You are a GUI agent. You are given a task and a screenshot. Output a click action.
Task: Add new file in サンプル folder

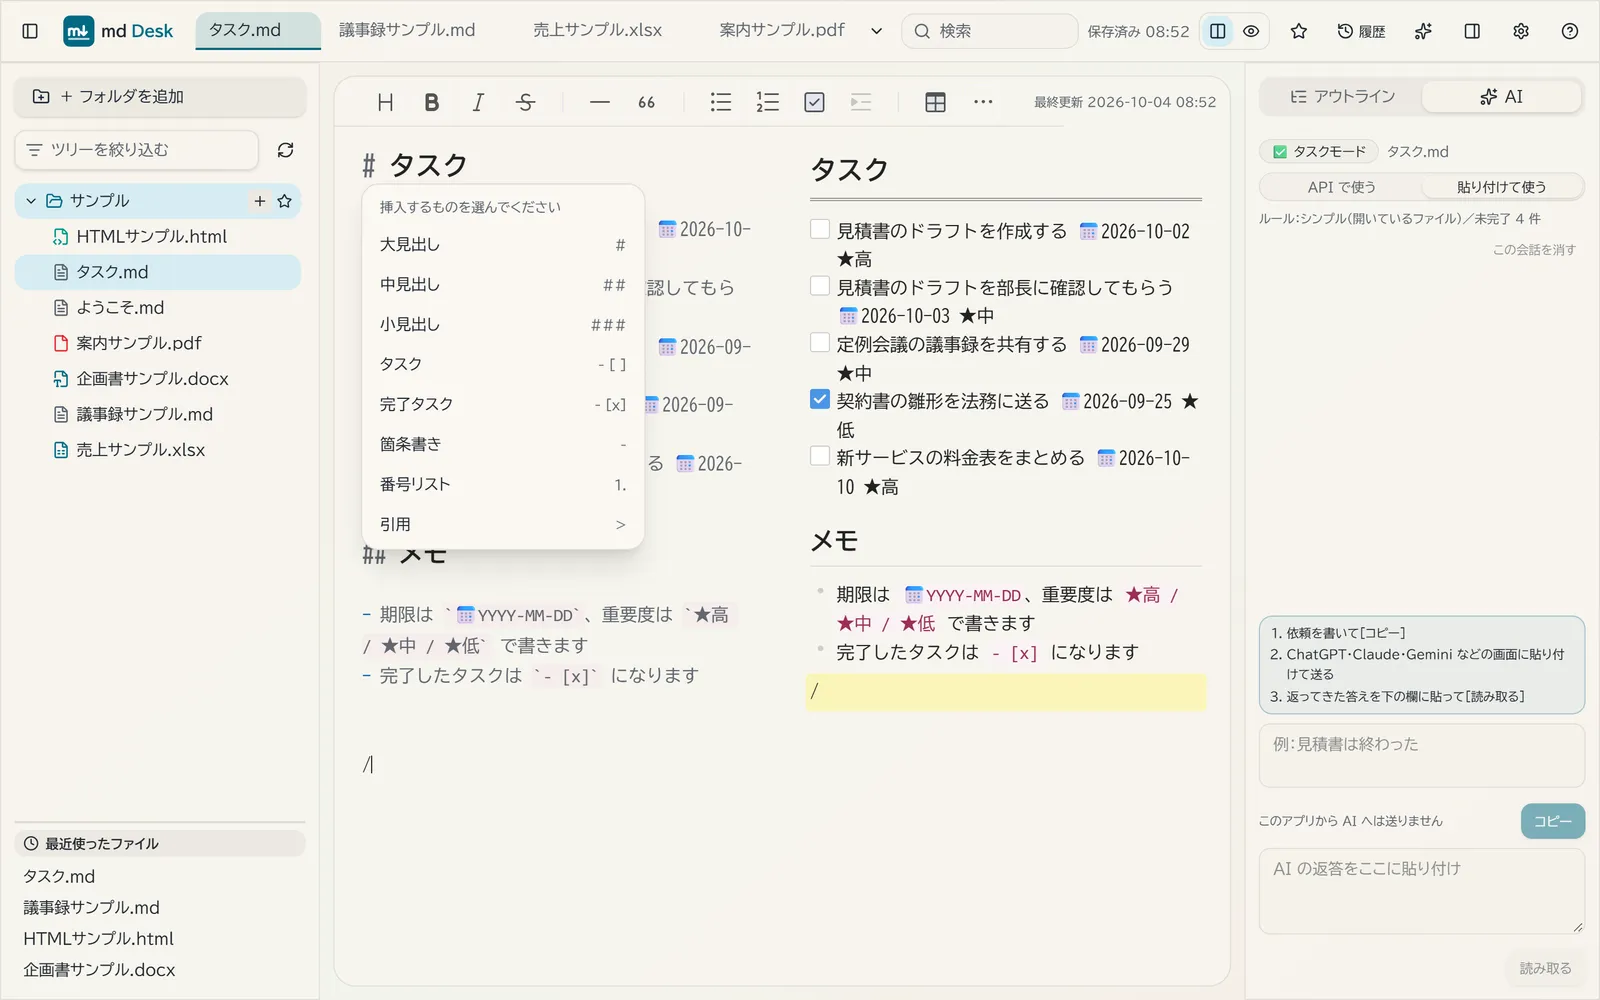(x=260, y=201)
